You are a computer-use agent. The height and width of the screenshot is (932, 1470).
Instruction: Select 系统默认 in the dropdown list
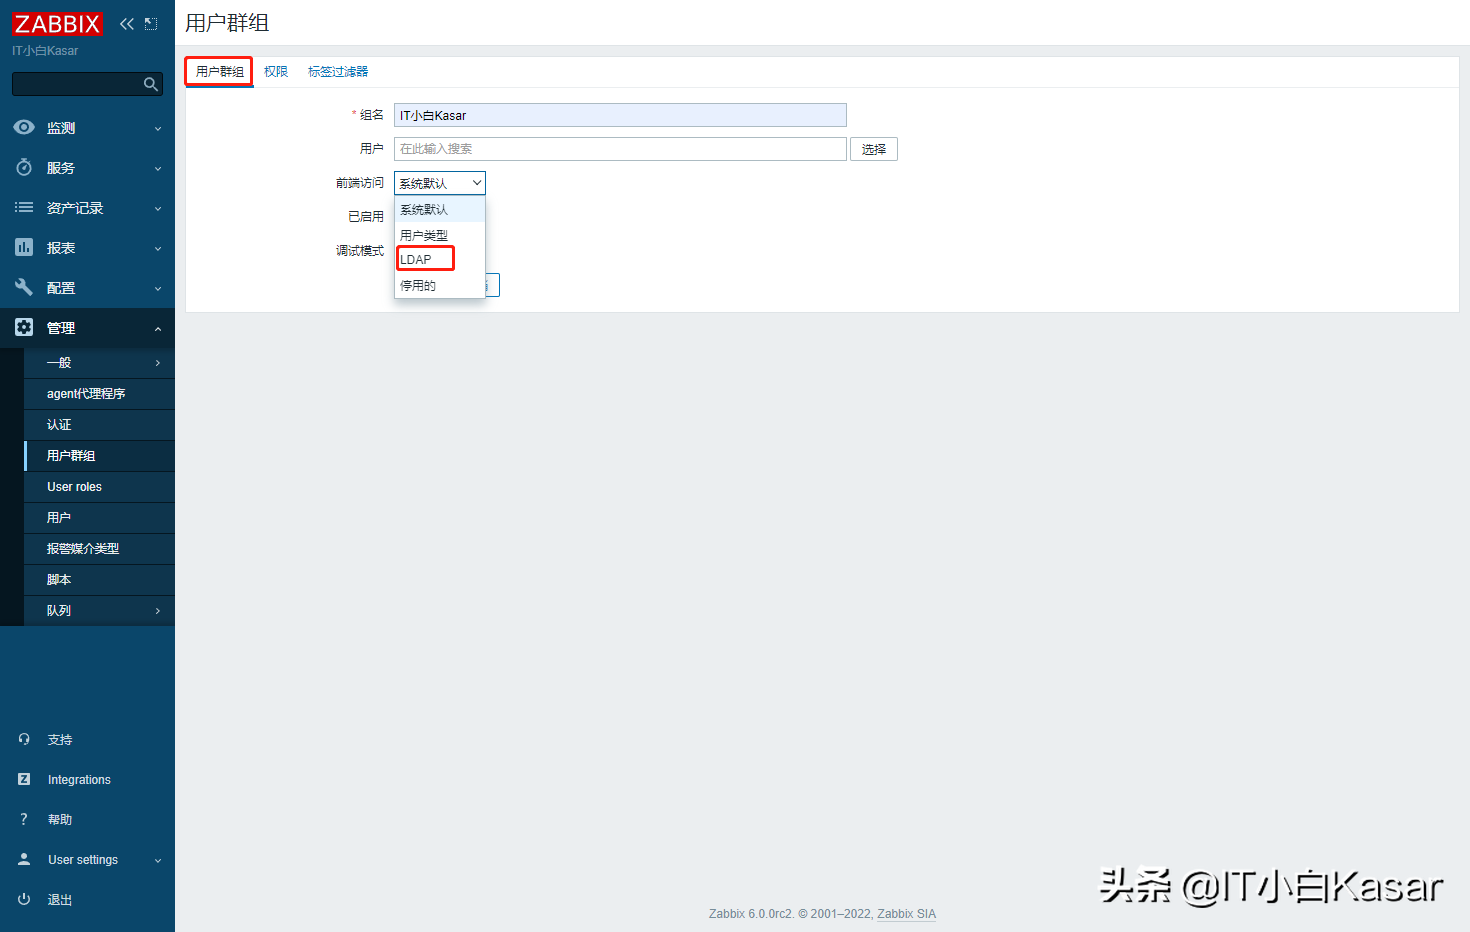(440, 209)
